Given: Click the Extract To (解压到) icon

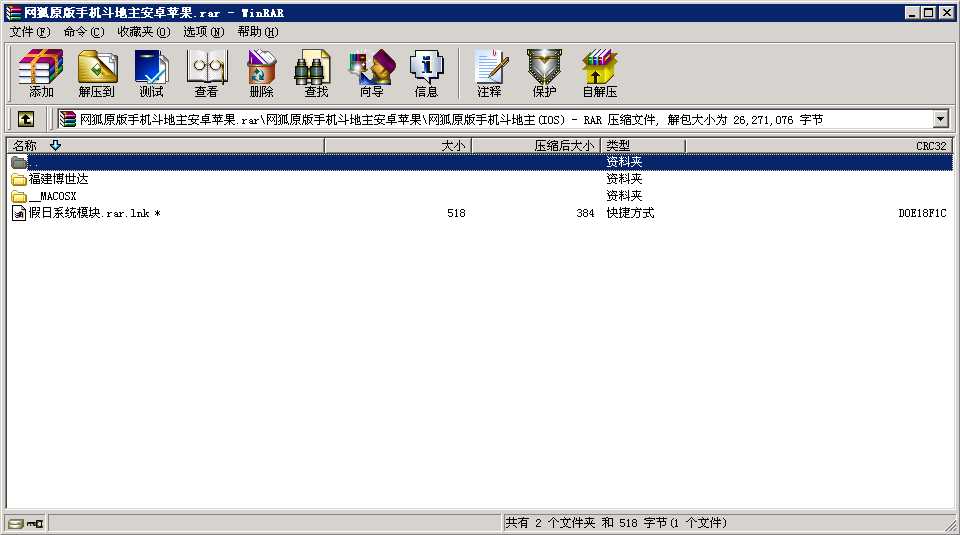Looking at the screenshot, I should coord(97,73).
